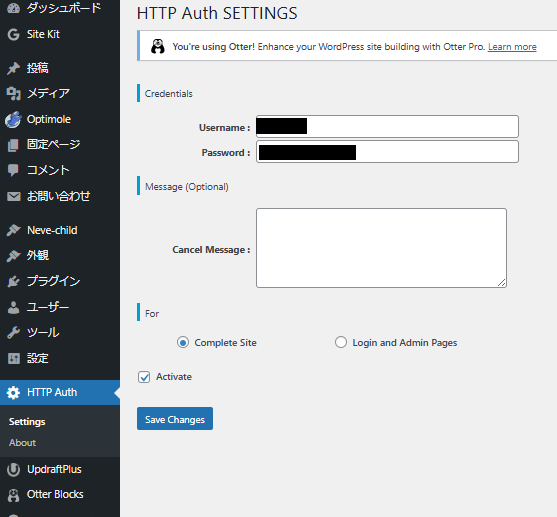Open the About submenu item
This screenshot has width=557, height=517.
[x=22, y=443]
